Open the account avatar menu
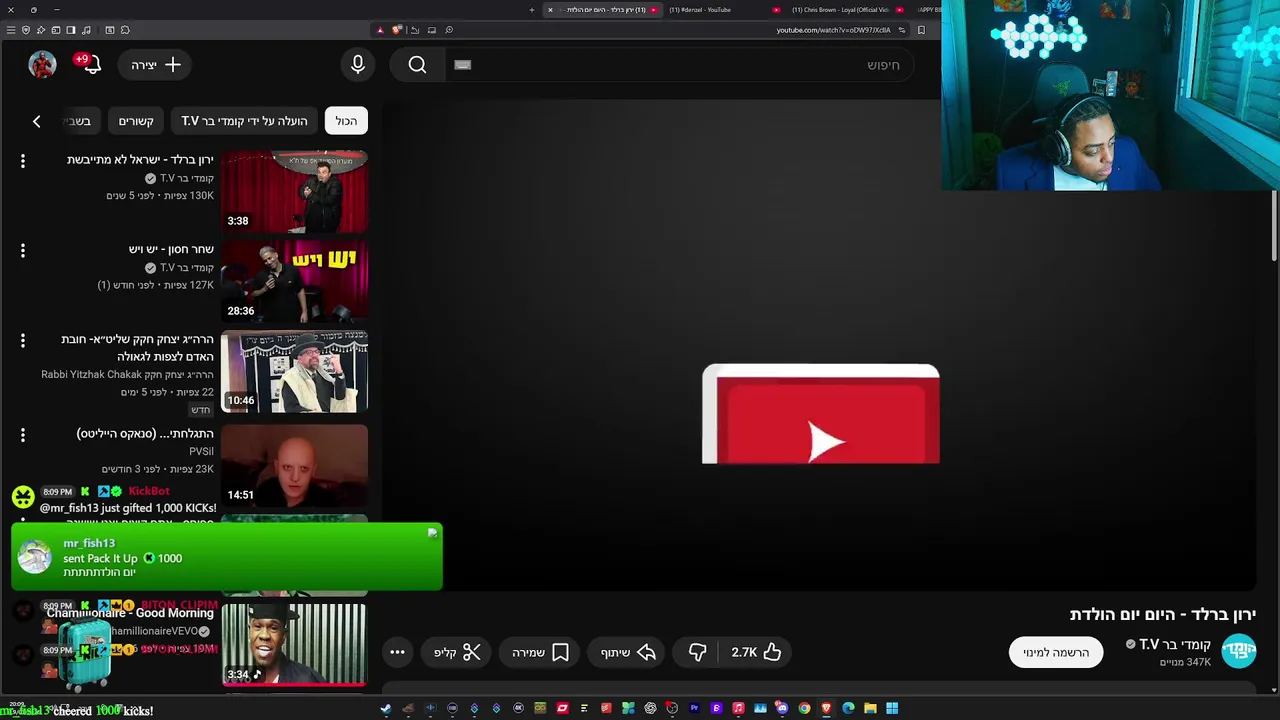 (42, 65)
